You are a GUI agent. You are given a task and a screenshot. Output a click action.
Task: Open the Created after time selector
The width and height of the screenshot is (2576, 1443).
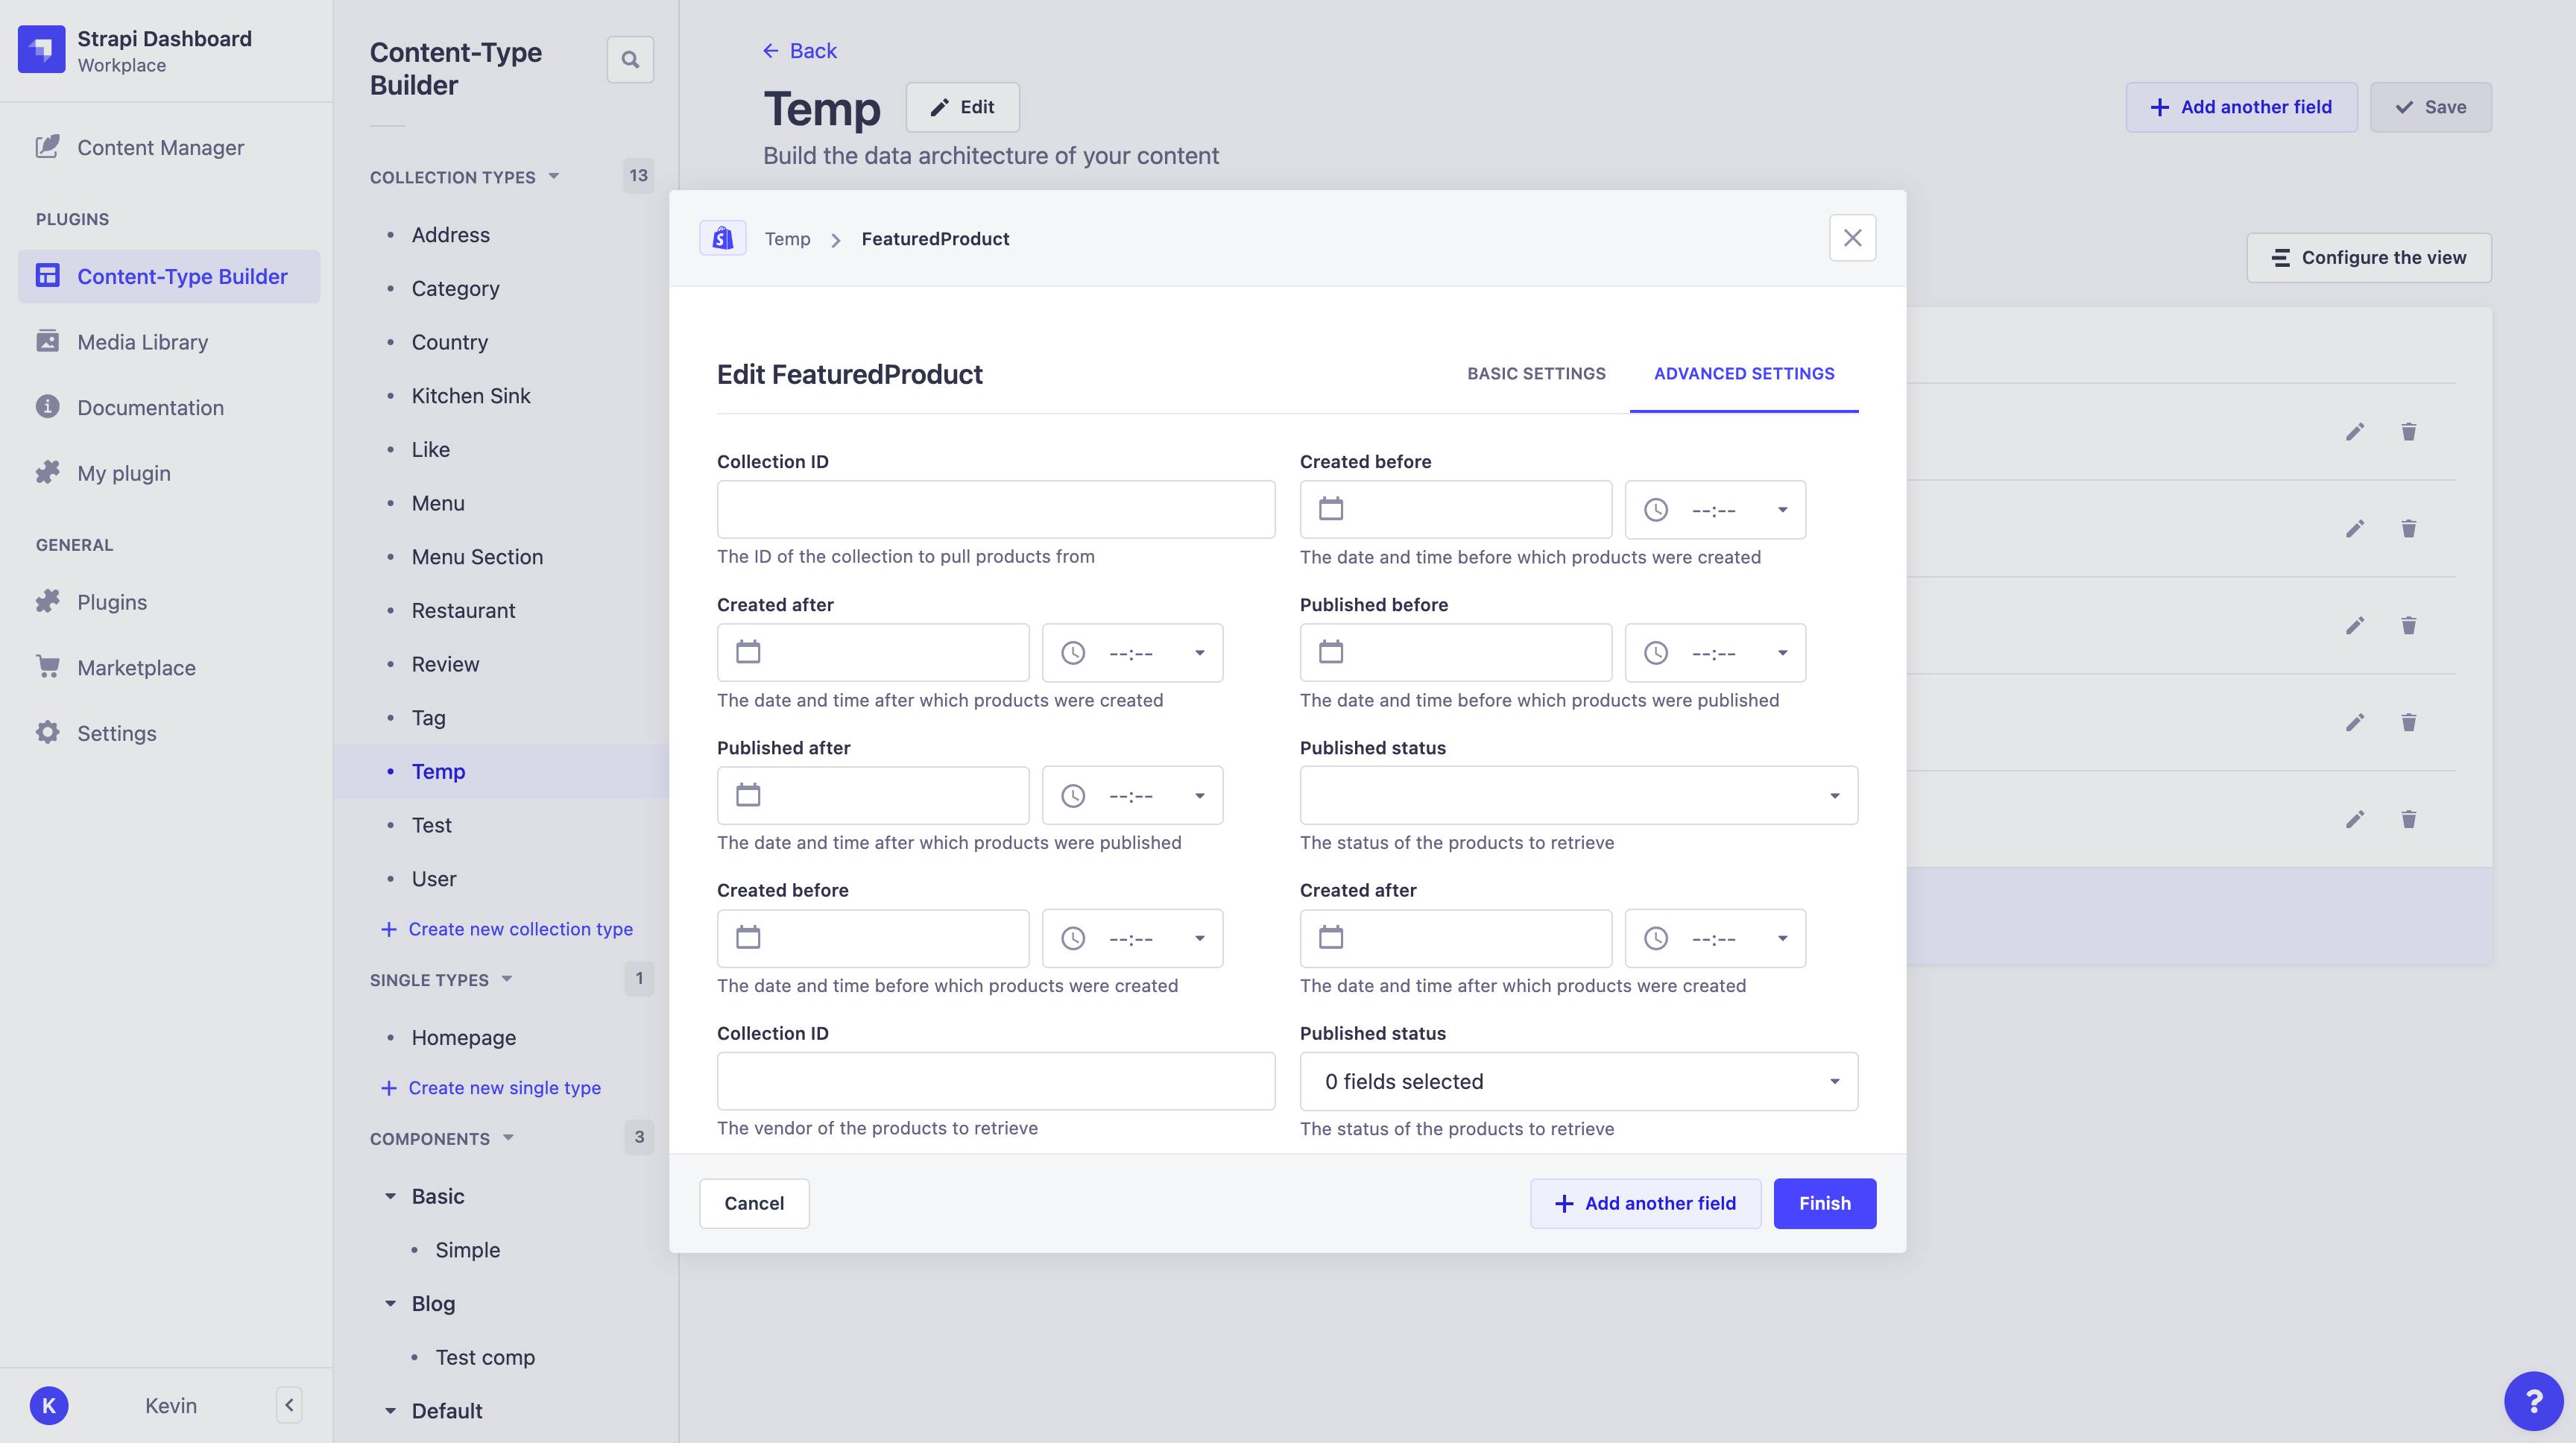1132,653
